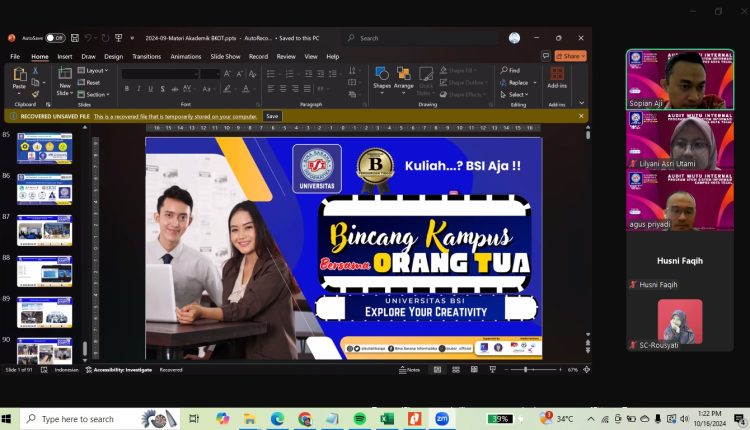This screenshot has width=750, height=430.
Task: Switch to the Insert tab
Action: pos(65,56)
